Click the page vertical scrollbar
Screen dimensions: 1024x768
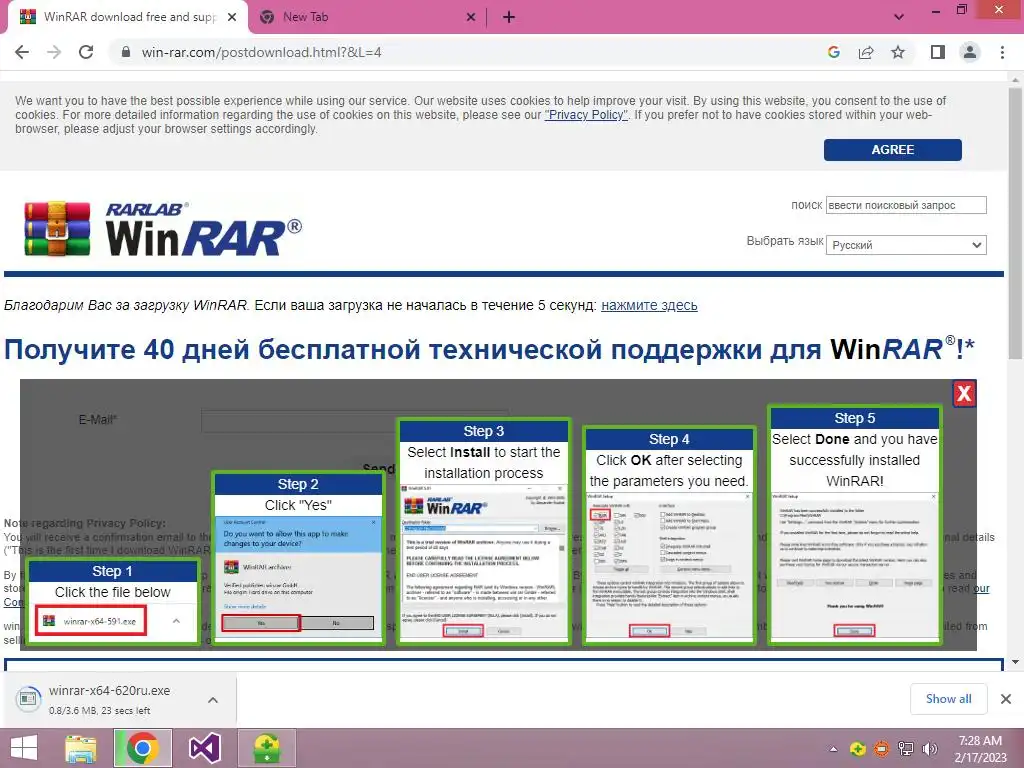(x=1015, y=222)
